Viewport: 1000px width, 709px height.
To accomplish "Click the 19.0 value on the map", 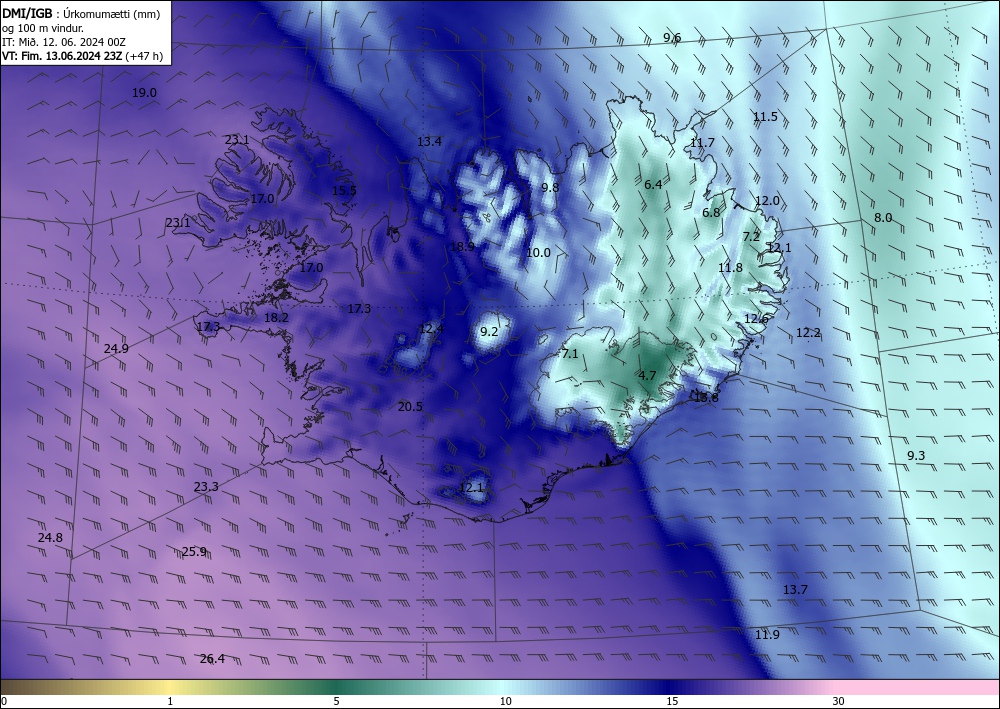I will tap(145, 93).
